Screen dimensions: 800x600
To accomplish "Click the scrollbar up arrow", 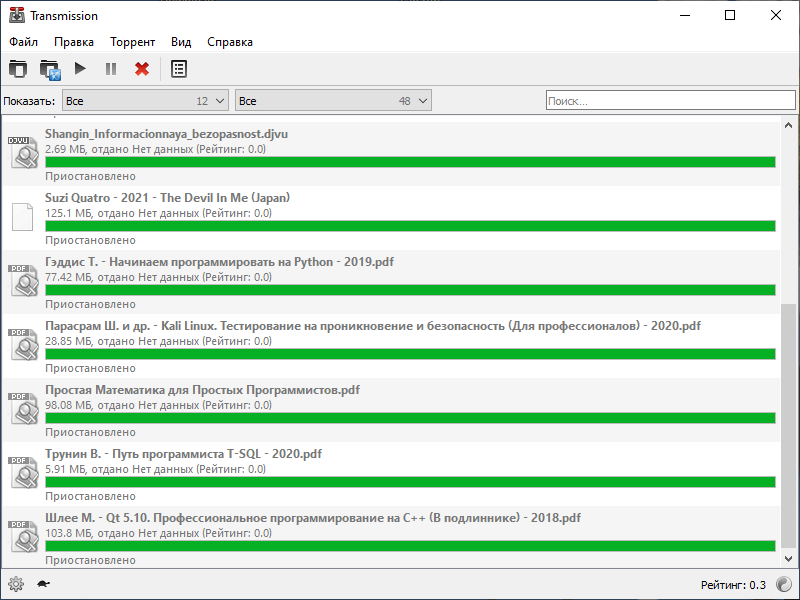I will pos(788,125).
